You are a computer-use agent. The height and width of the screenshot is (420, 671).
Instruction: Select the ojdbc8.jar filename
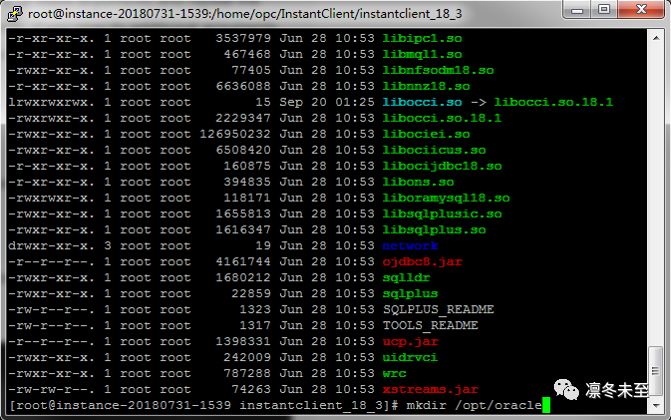coord(422,262)
